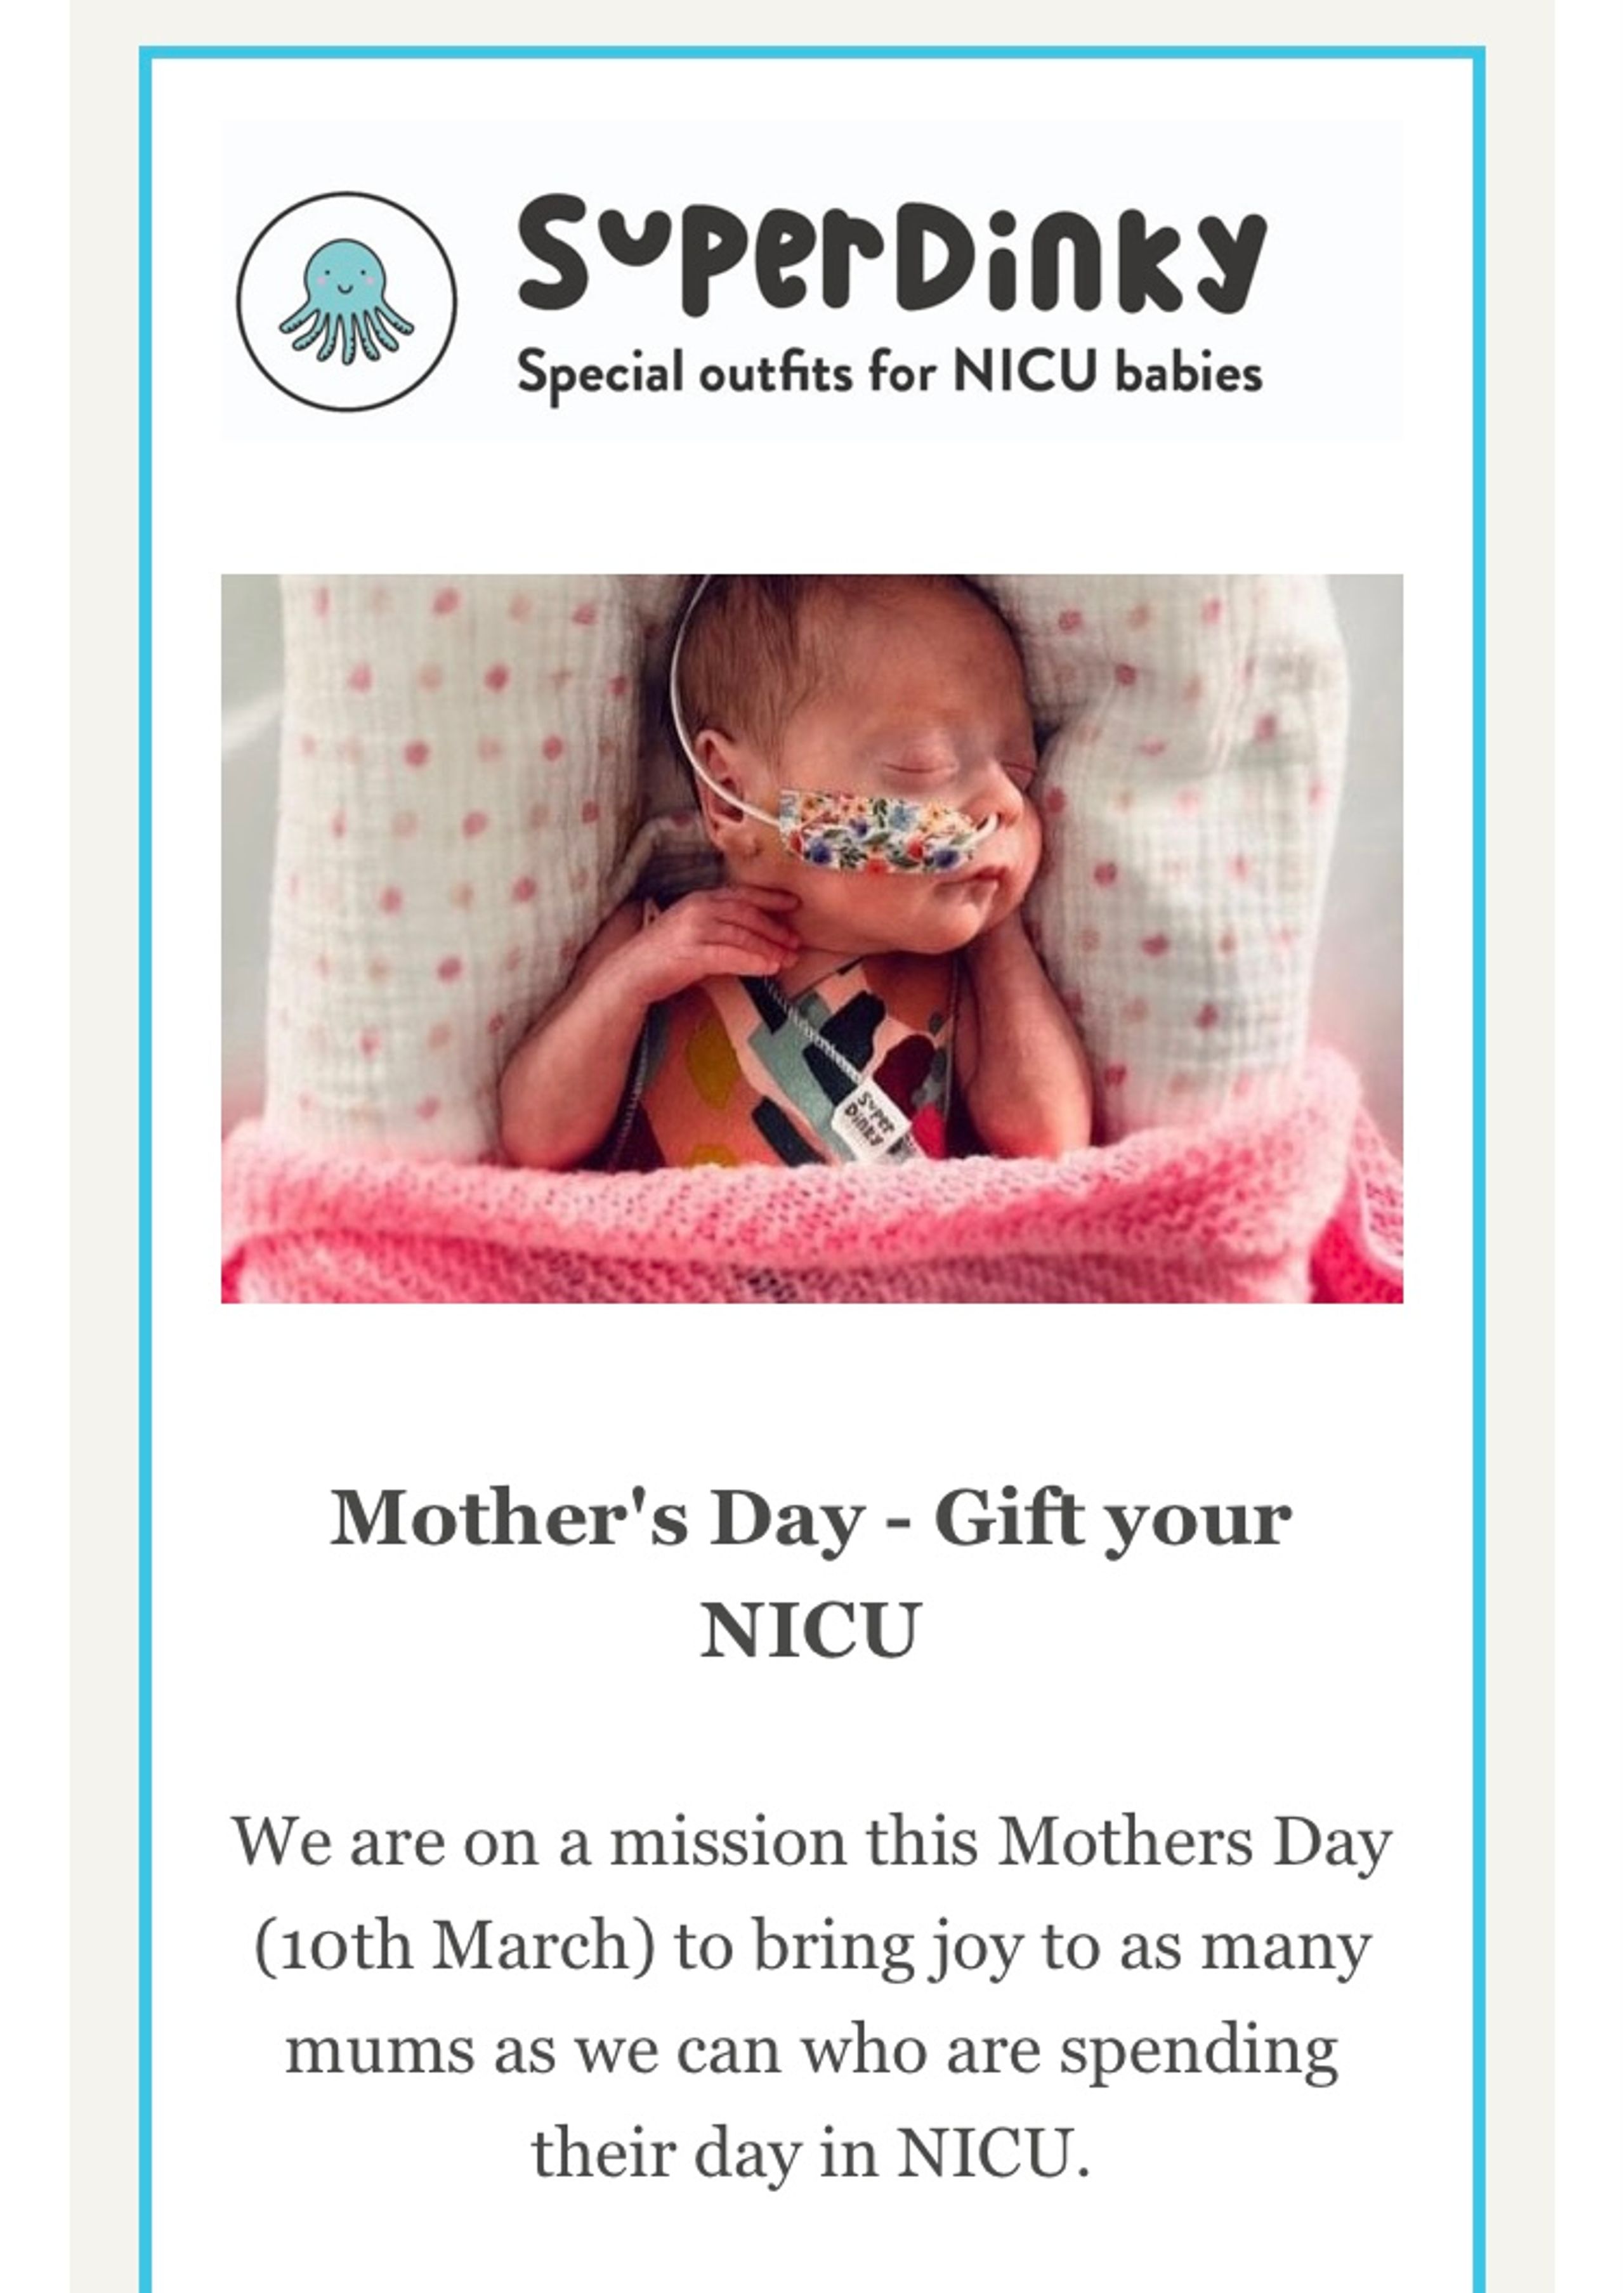Click the circular outline around the octopus
The image size is (1624, 2293).
[x=346, y=301]
